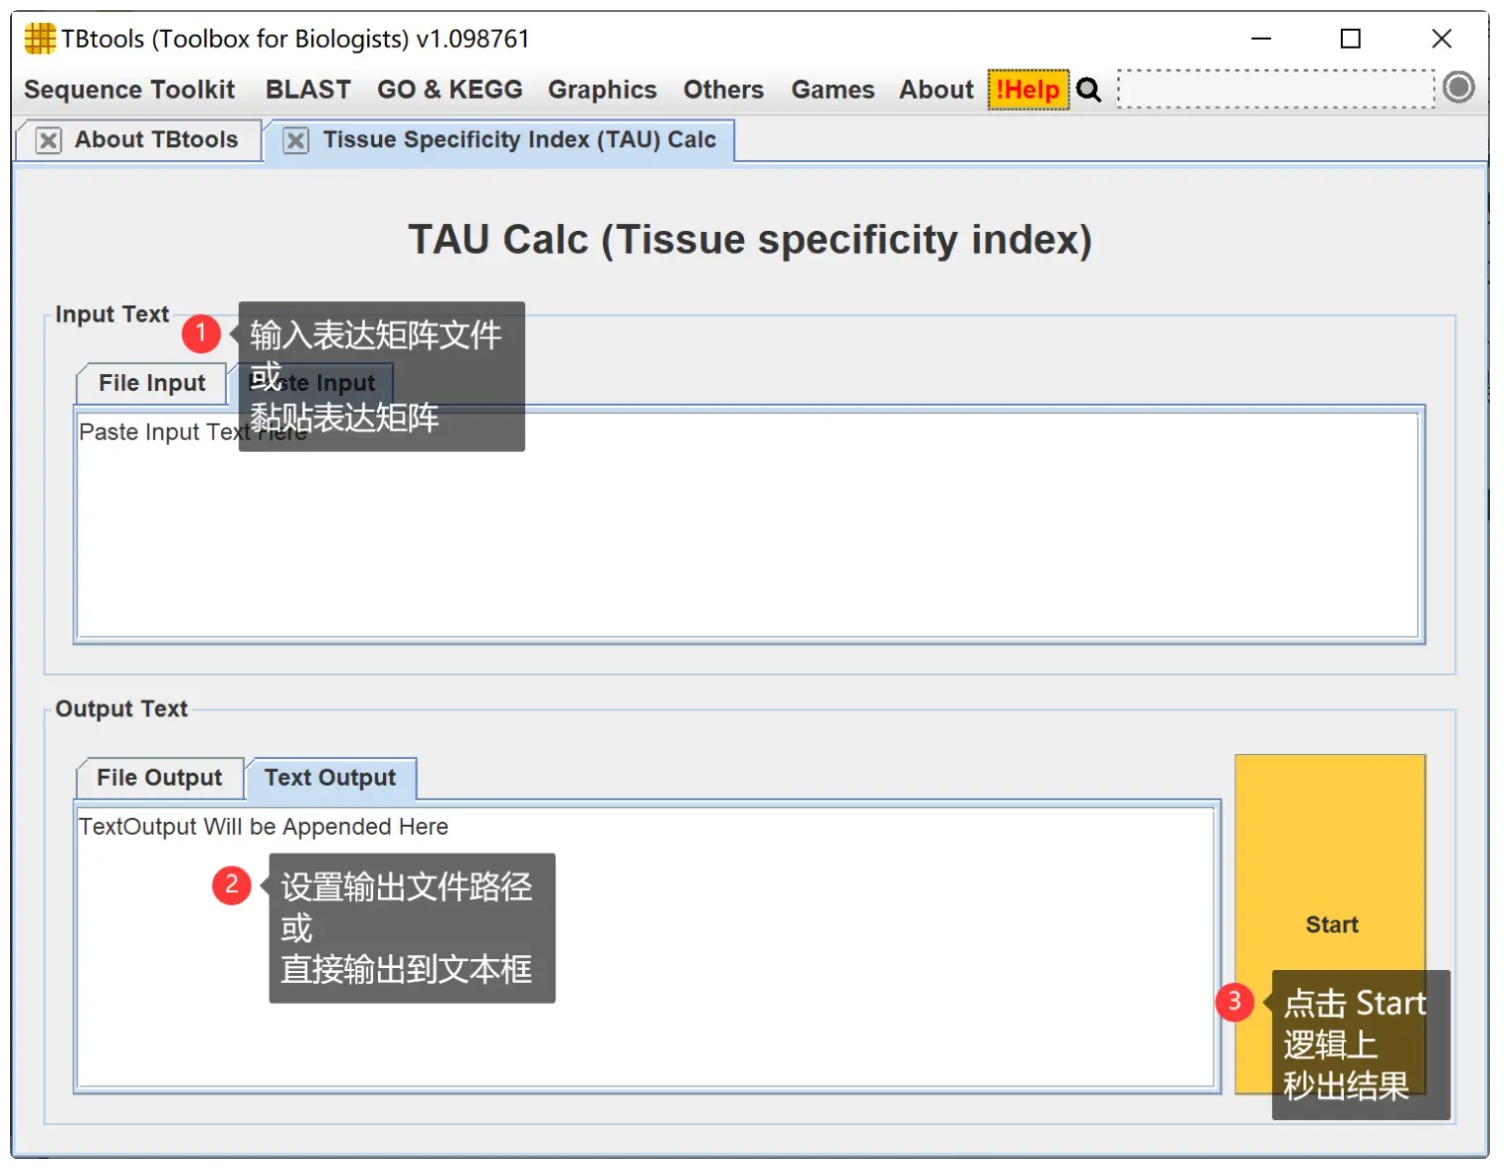The width and height of the screenshot is (1504, 1170).
Task: Switch to the File Output tab
Action: [159, 778]
